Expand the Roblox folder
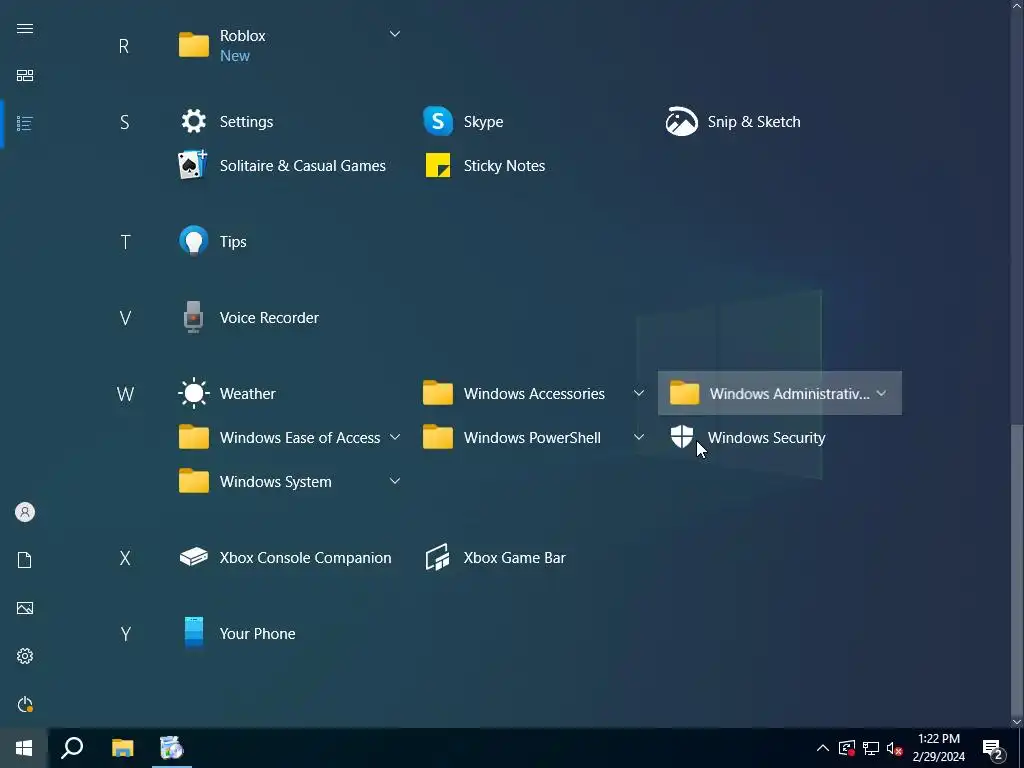This screenshot has width=1024, height=768. pos(394,34)
